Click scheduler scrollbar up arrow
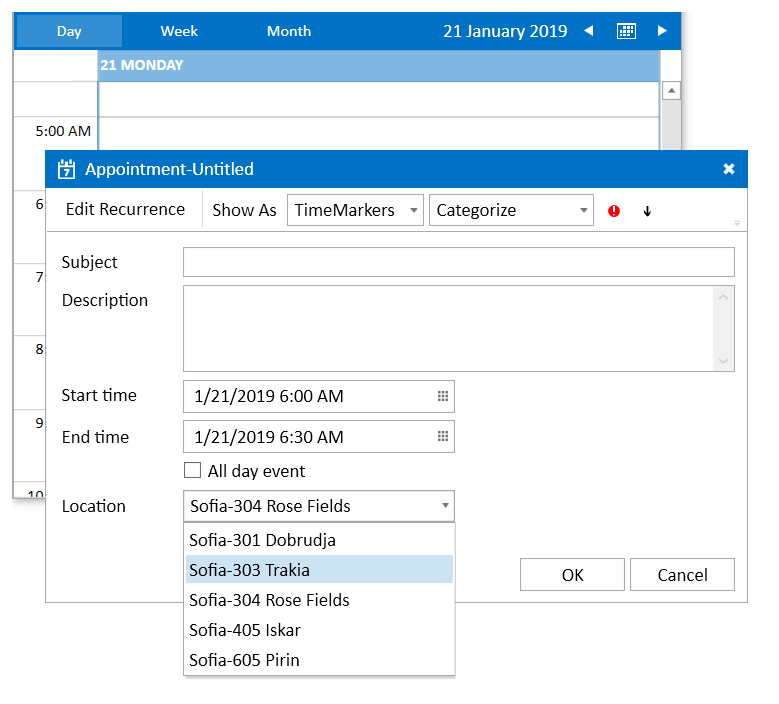Screen dimensions: 779x704 pos(671,91)
